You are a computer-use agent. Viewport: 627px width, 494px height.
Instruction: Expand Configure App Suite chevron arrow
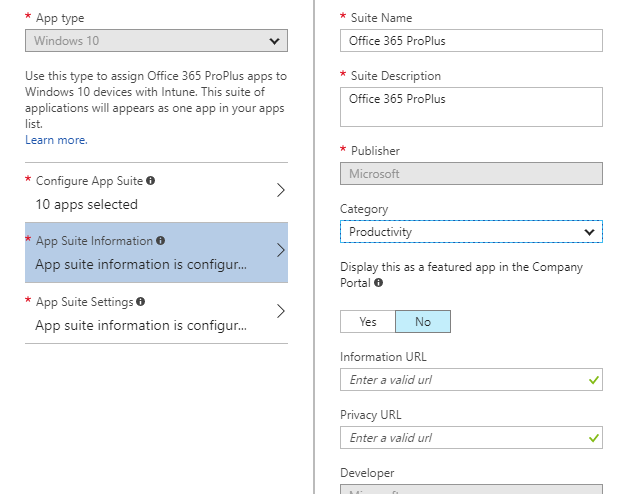(x=280, y=191)
